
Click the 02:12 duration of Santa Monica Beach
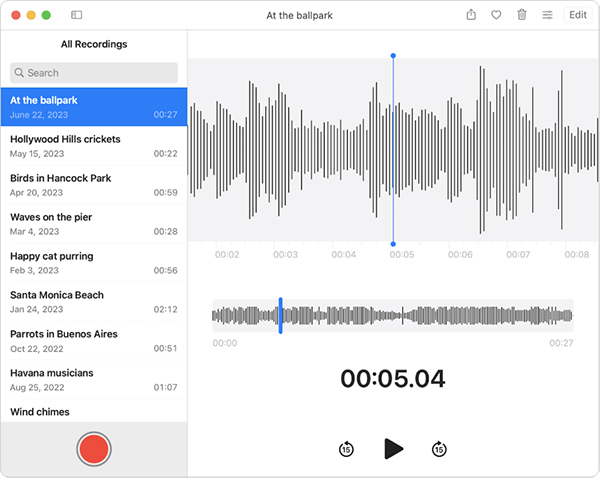coord(165,309)
